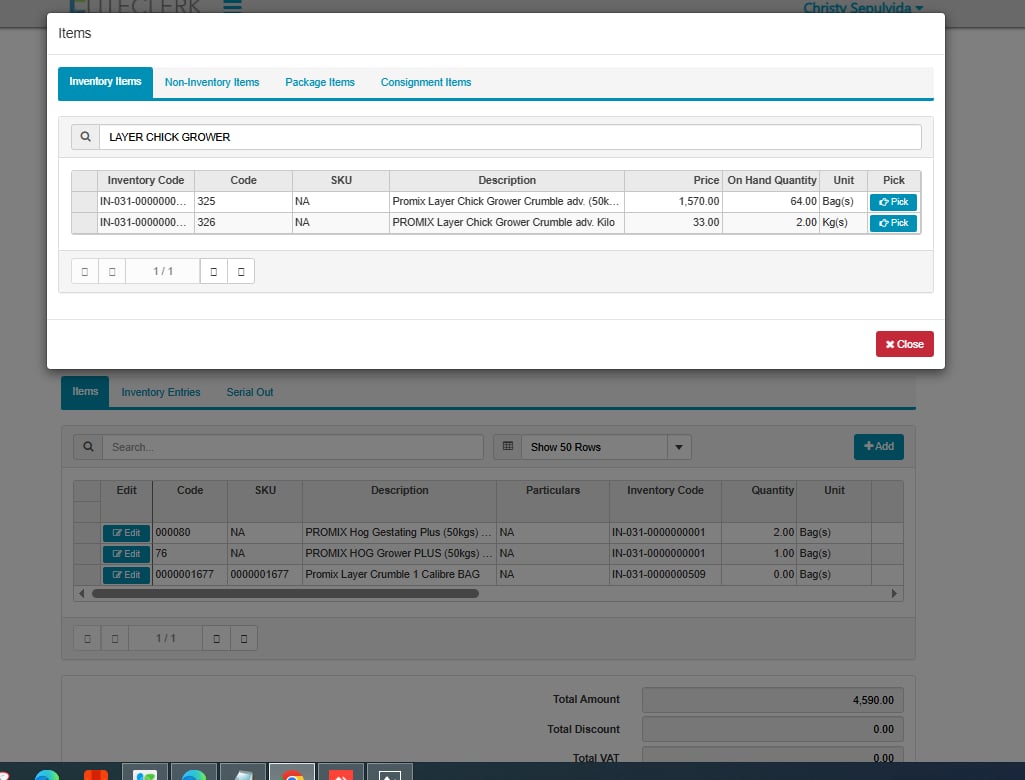Image resolution: width=1025 pixels, height=780 pixels.
Task: Expand the Show 50 Rows dropdown
Action: point(679,447)
